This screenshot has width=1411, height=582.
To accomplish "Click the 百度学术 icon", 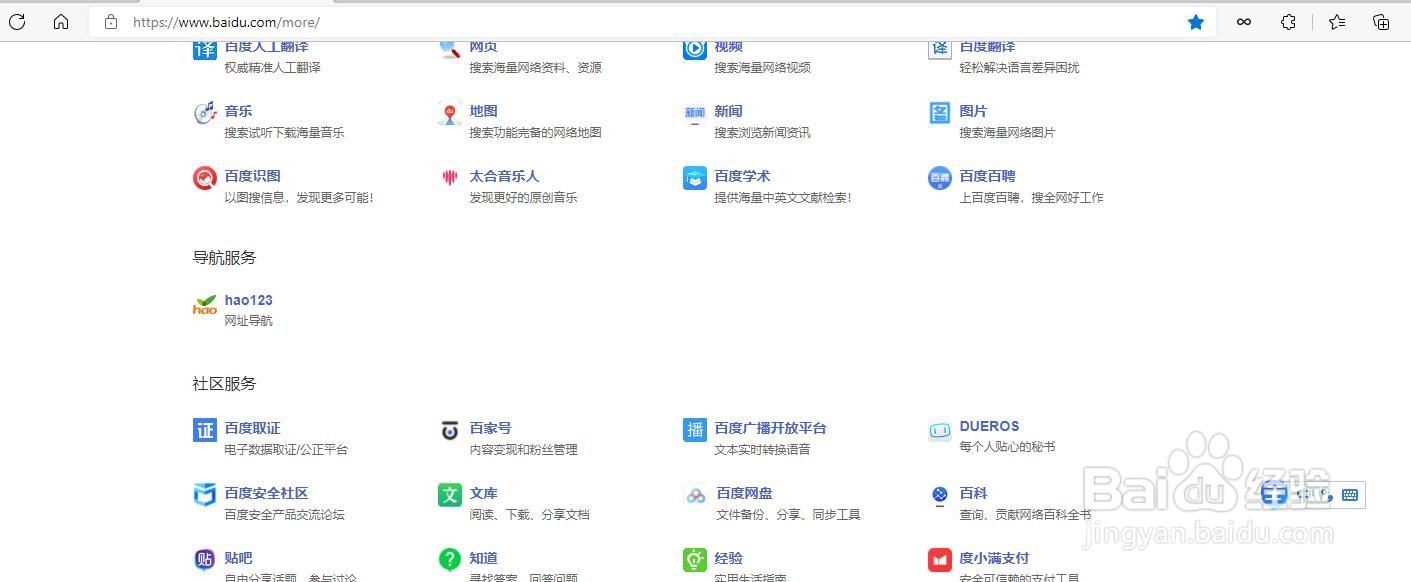I will coord(695,178).
